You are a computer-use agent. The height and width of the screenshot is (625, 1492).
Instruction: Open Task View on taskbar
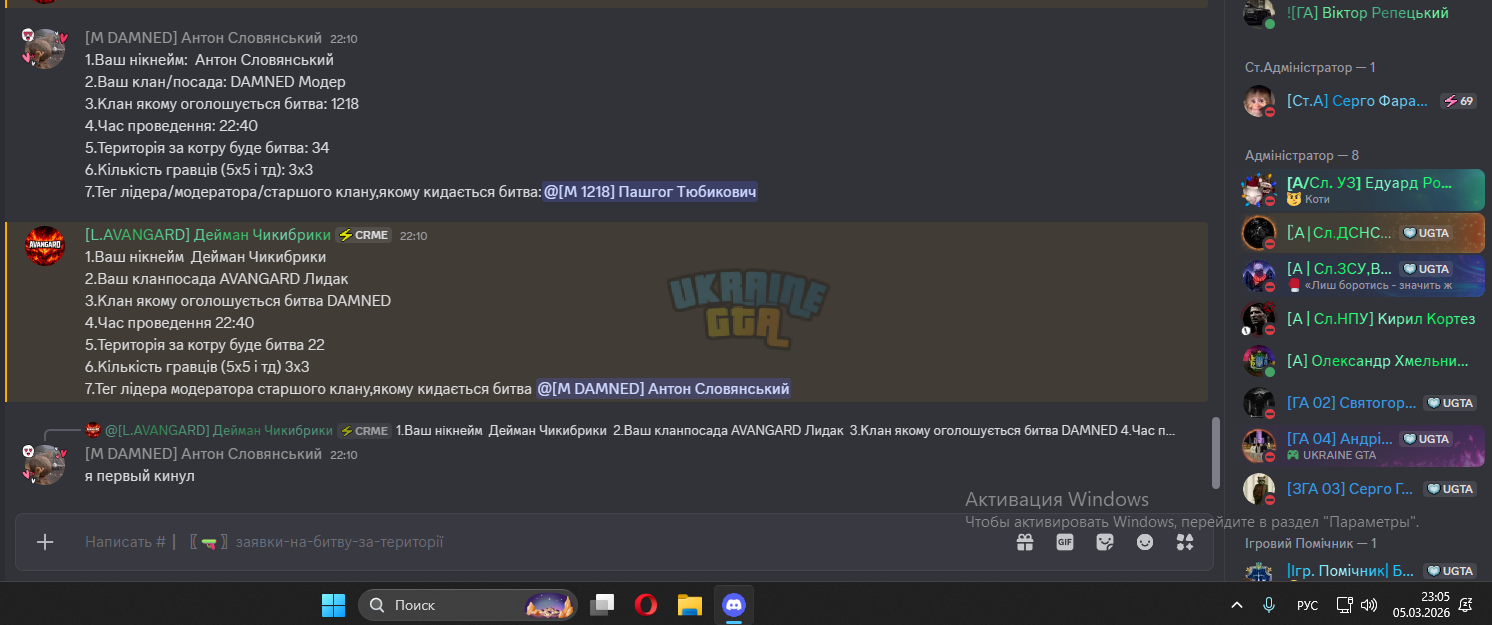(x=602, y=605)
